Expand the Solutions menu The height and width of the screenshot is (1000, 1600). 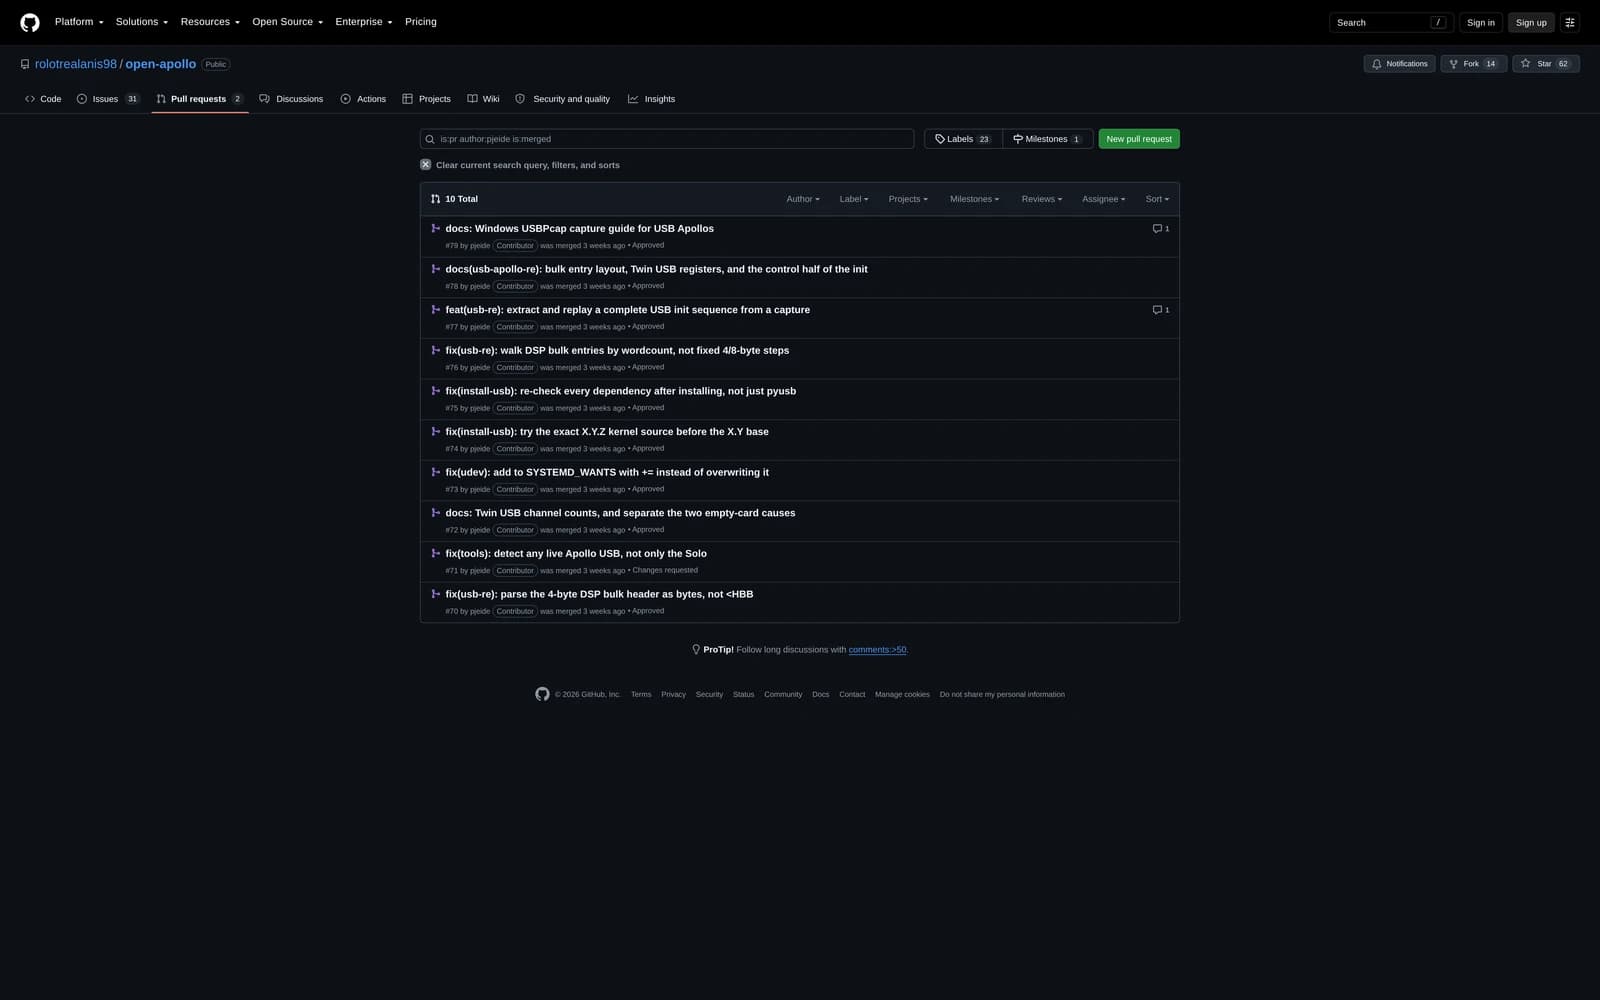pyautogui.click(x=141, y=22)
